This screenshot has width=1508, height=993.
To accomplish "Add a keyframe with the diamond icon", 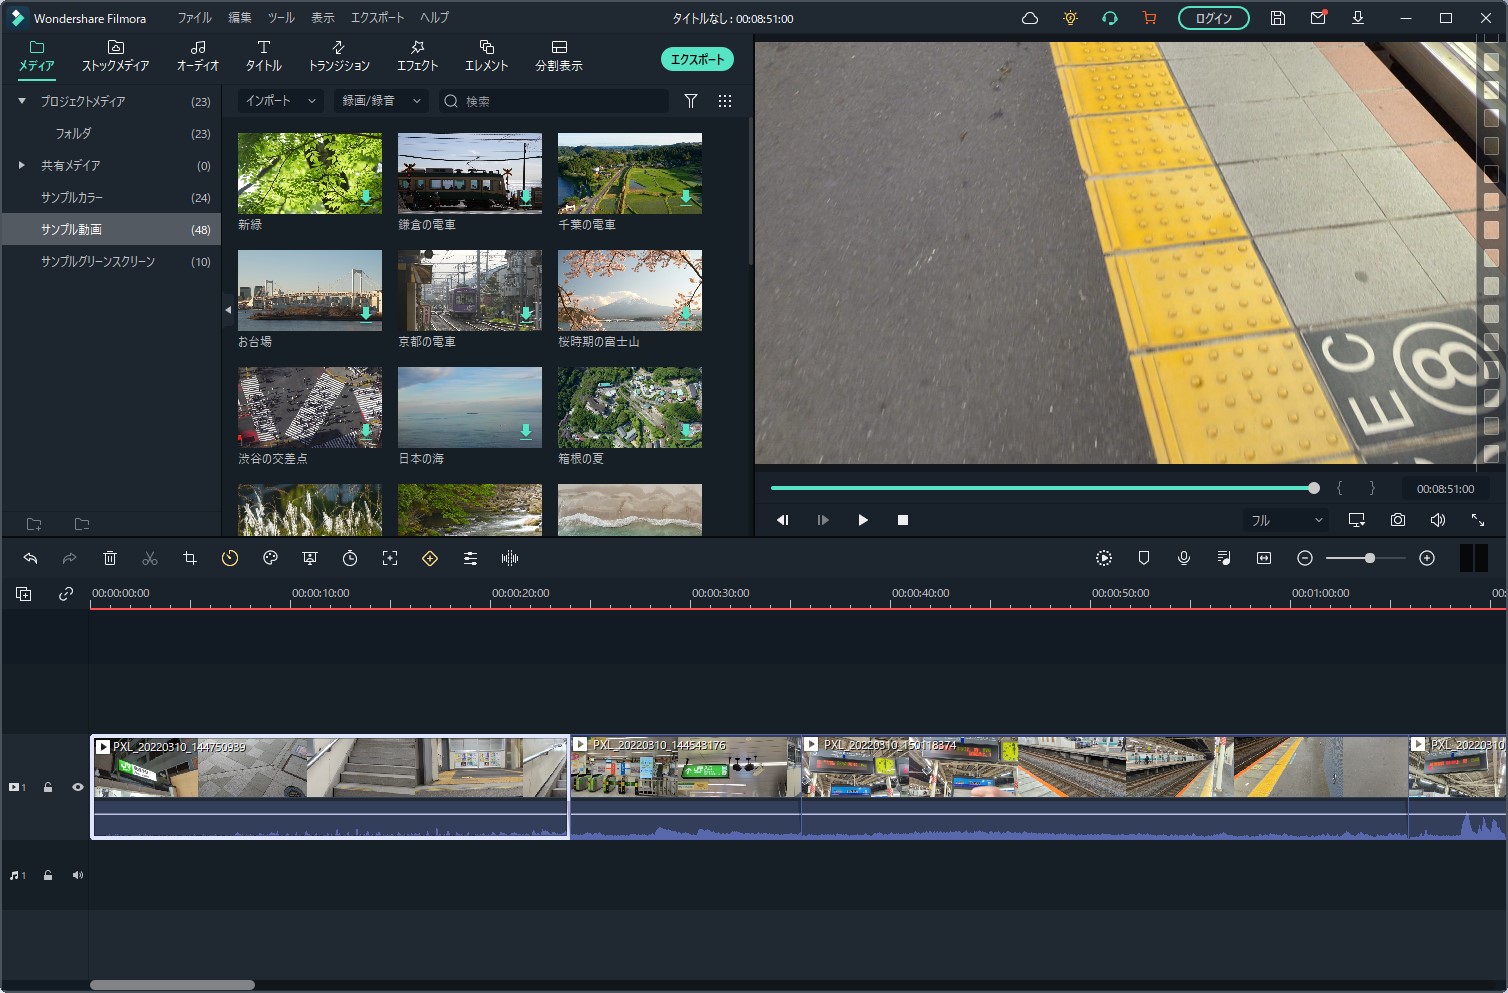I will (430, 559).
